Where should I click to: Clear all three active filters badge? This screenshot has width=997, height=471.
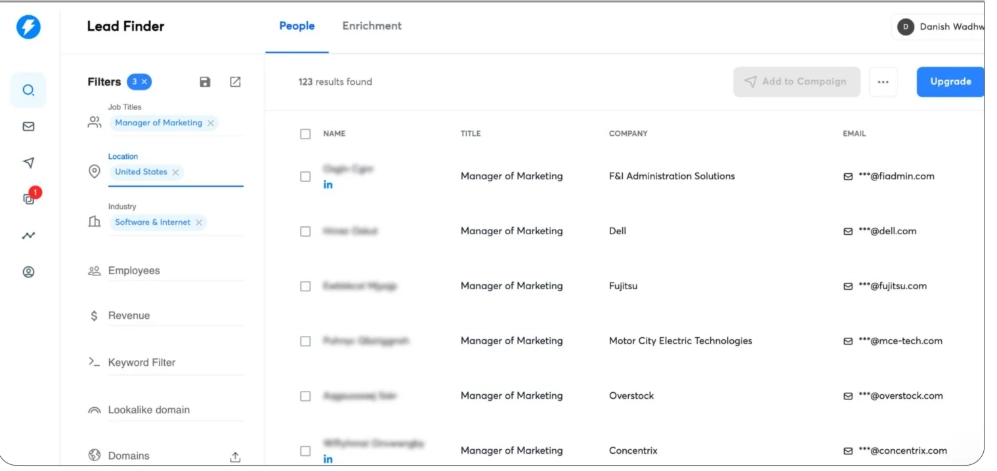139,81
